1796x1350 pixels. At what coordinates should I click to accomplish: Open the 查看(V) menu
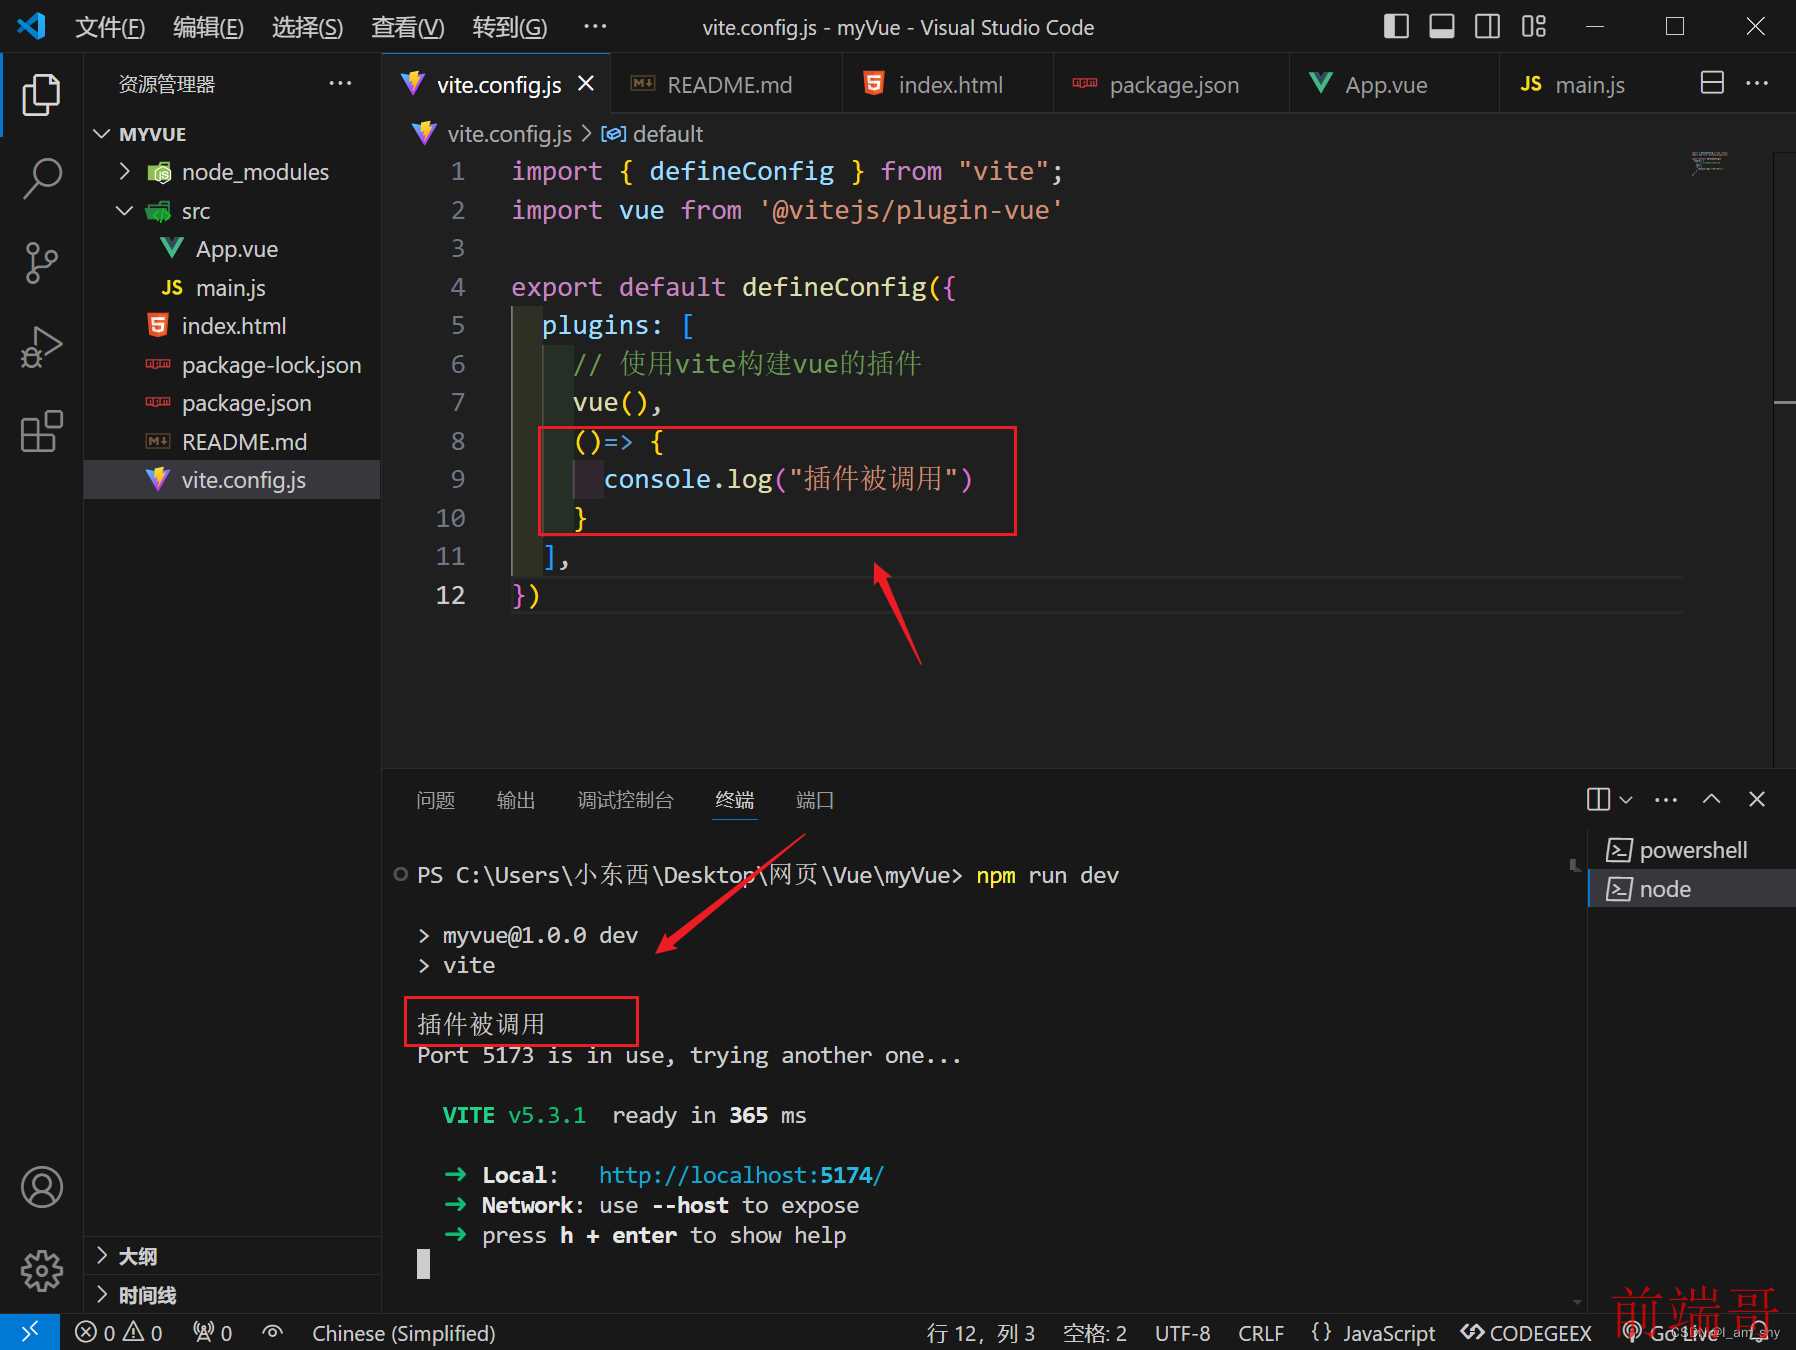pos(407,27)
